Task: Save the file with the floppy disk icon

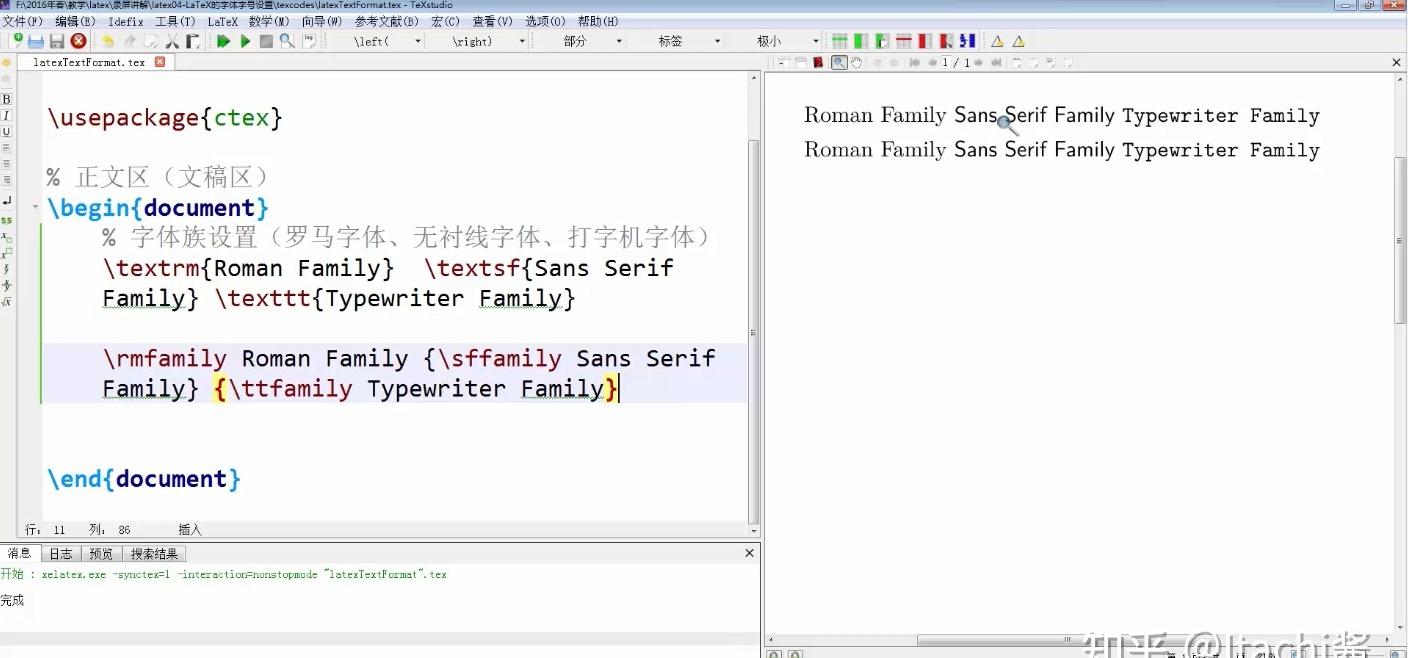Action: click(57, 41)
